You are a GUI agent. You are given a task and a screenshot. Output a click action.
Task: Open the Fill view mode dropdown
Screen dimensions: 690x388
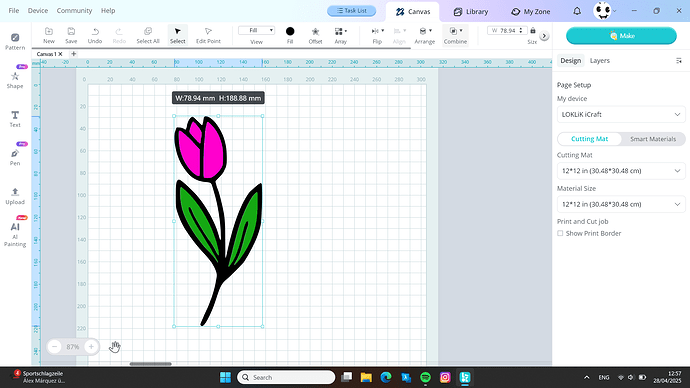[x=257, y=30]
